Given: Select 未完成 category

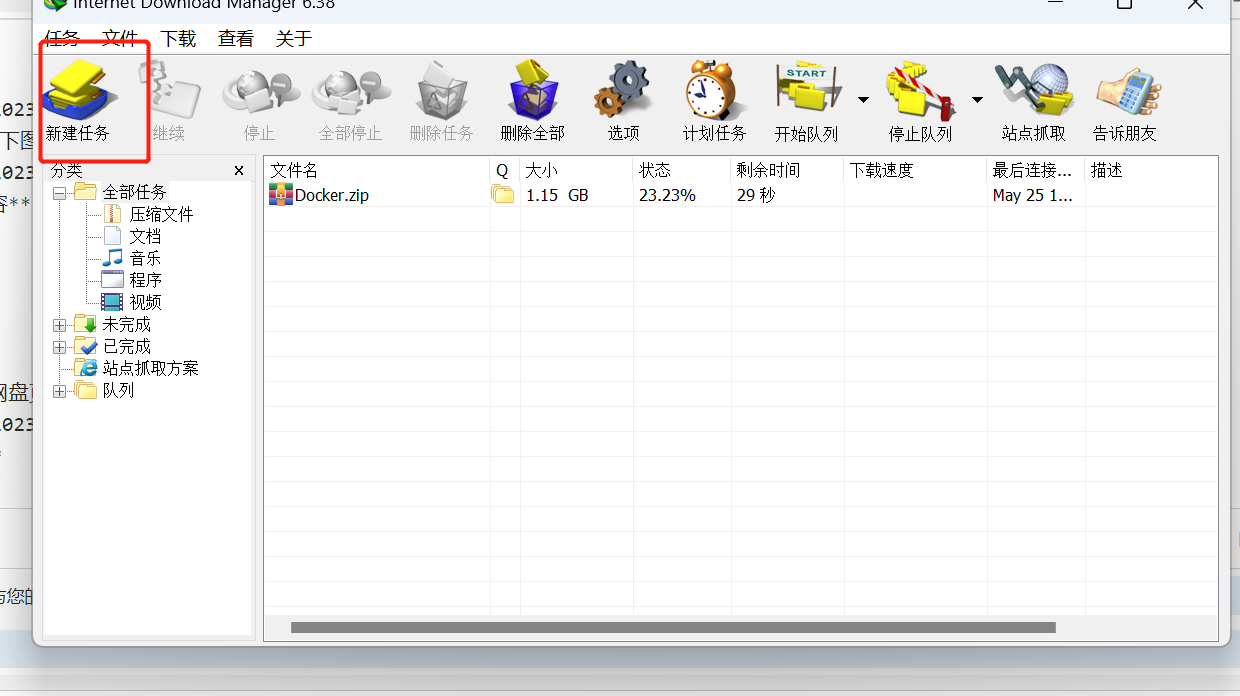Looking at the screenshot, I should [127, 324].
